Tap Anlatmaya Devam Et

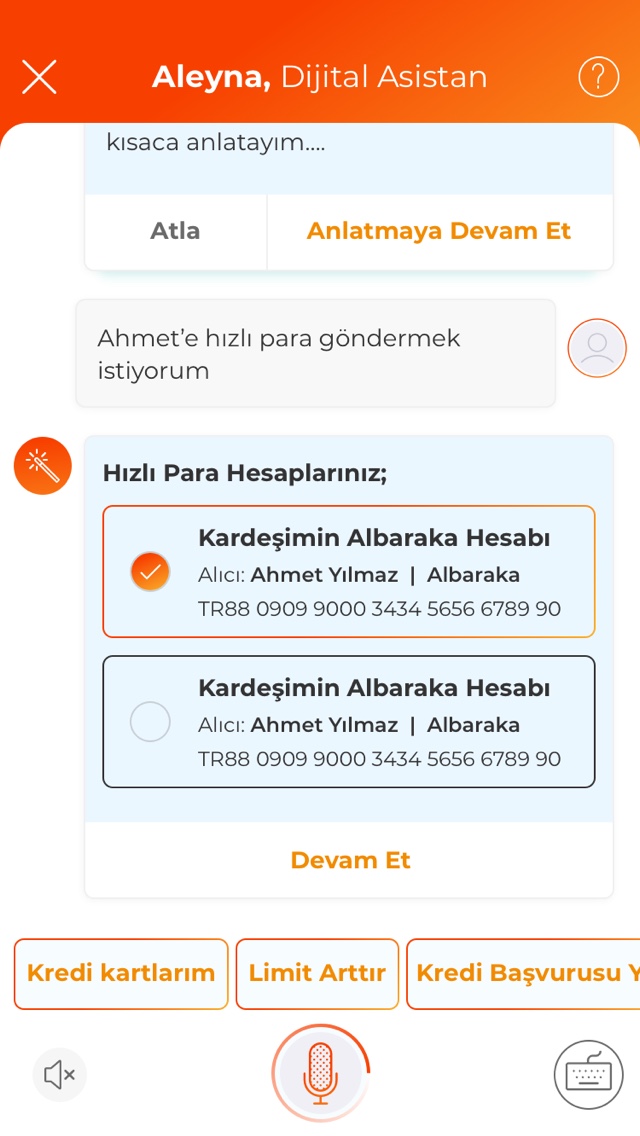pos(438,231)
